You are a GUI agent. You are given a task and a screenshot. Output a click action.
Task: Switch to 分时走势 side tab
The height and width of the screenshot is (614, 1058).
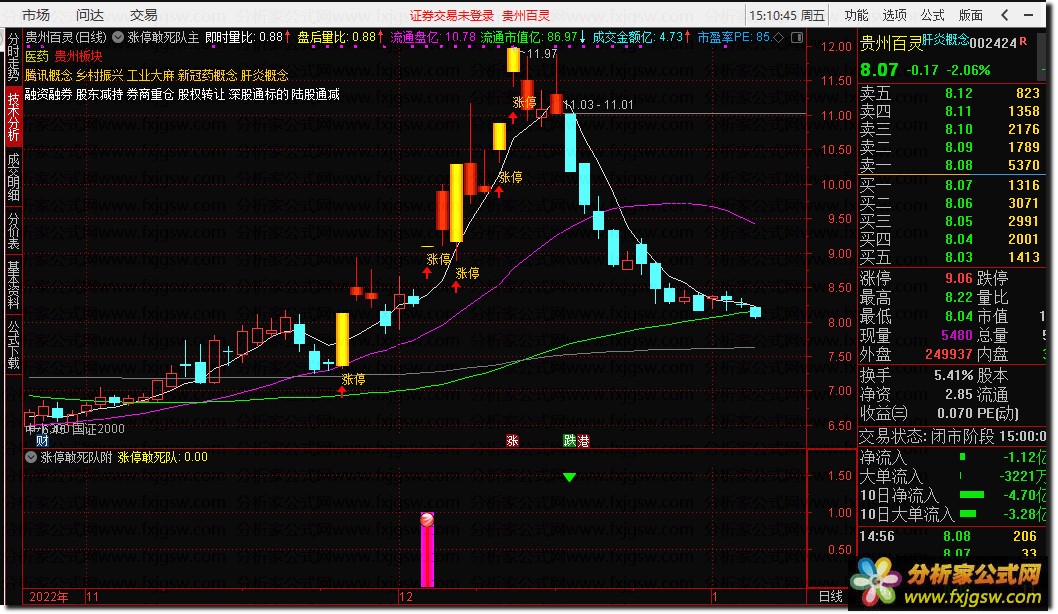pyautogui.click(x=13, y=57)
